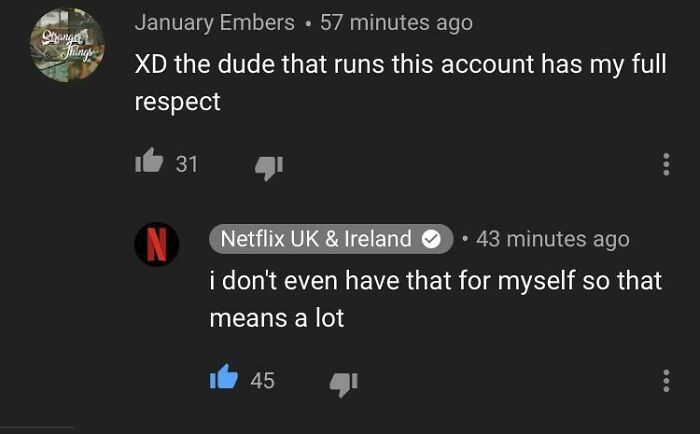Screen dimensions: 700x434
Task: Dislike the January Embers comment
Action: point(268,166)
